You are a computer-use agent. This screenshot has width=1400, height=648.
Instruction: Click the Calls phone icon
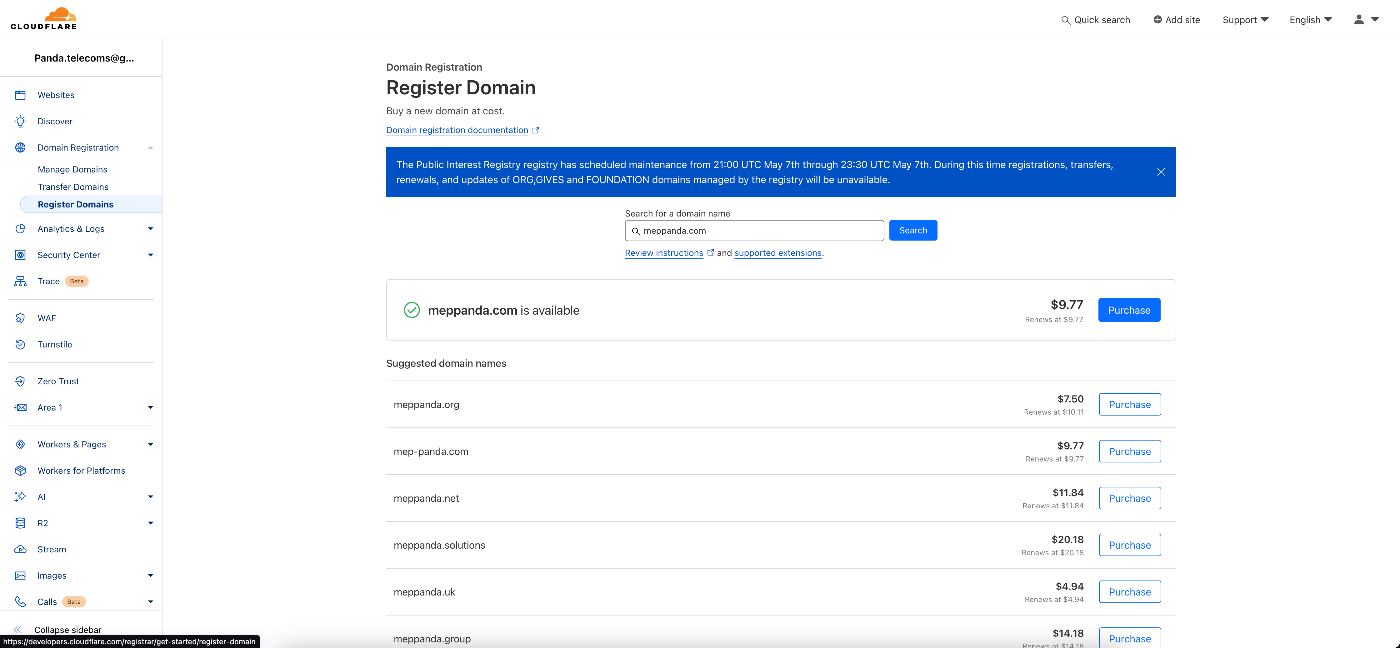click(x=20, y=602)
